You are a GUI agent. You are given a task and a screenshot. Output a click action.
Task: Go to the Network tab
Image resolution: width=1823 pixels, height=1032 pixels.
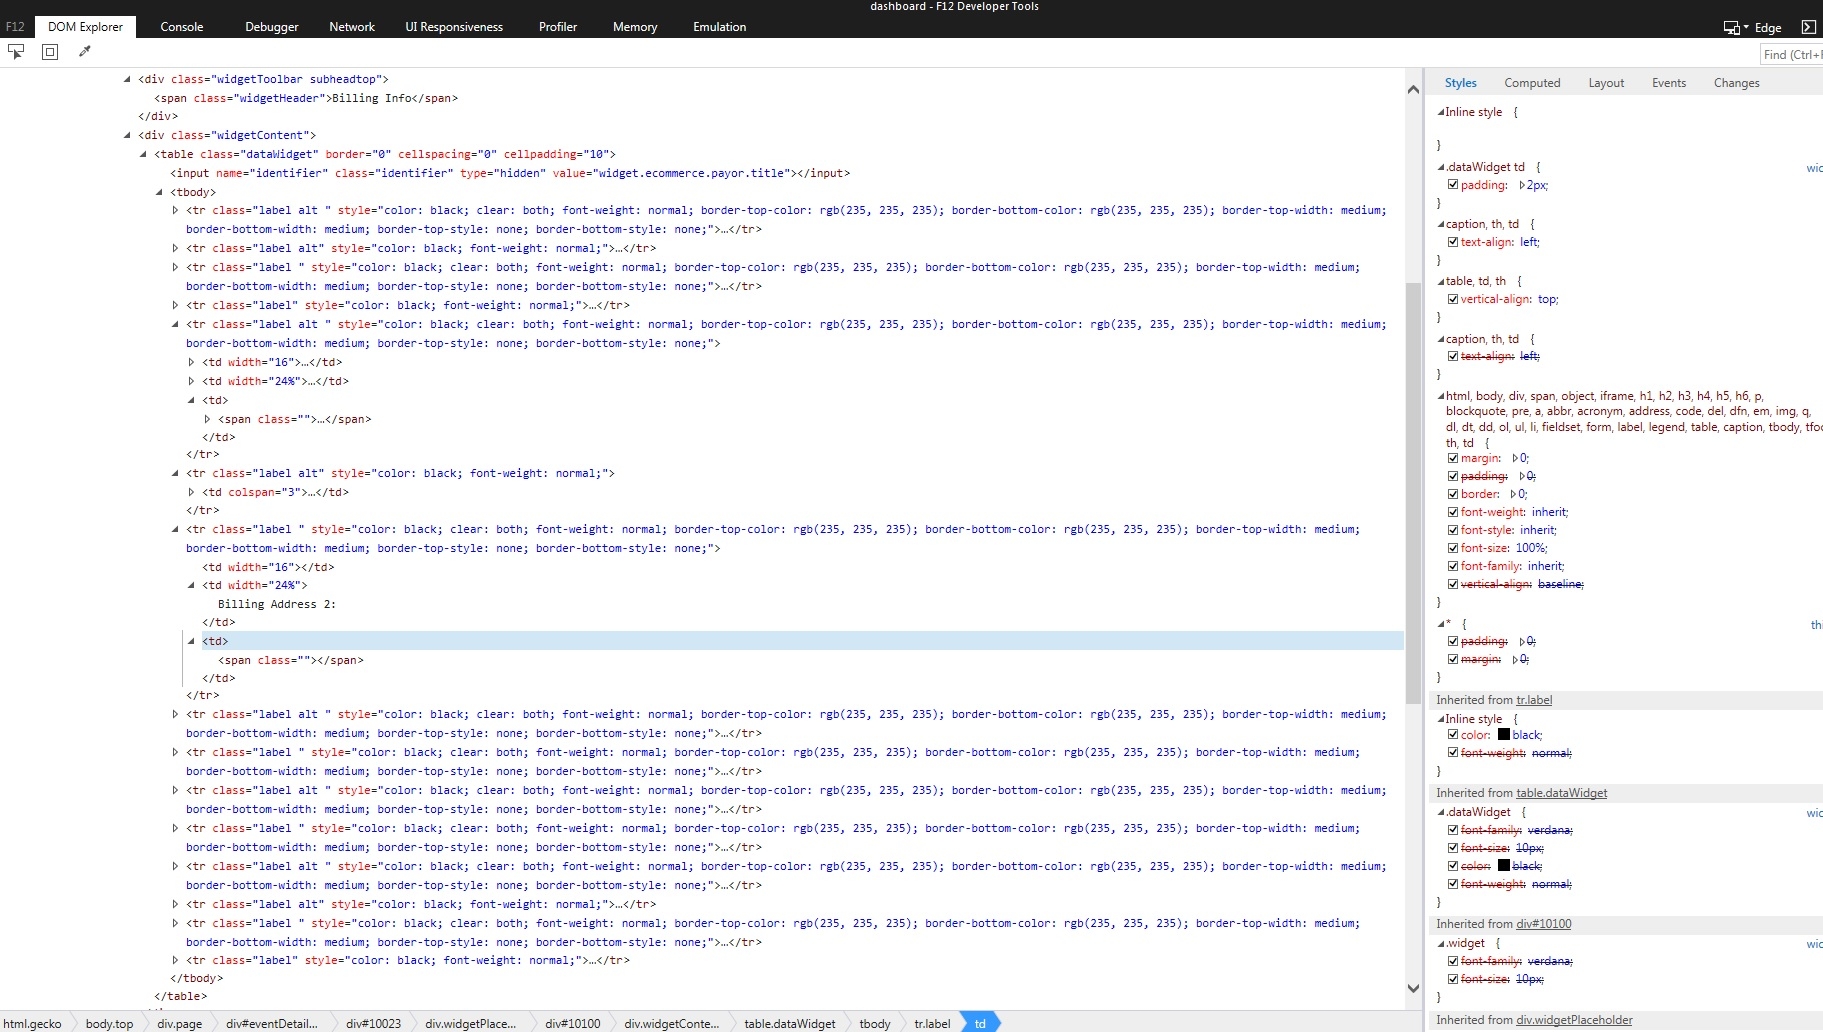click(x=352, y=27)
